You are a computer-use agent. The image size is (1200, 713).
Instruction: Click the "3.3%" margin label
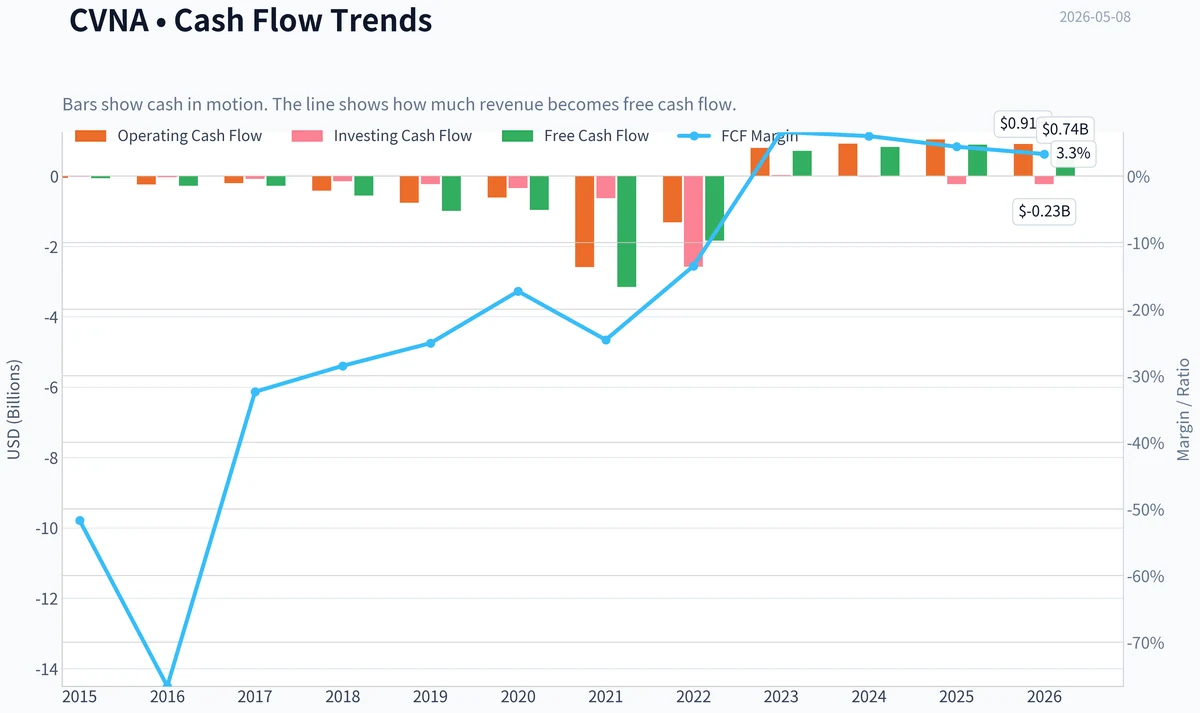[1073, 154]
